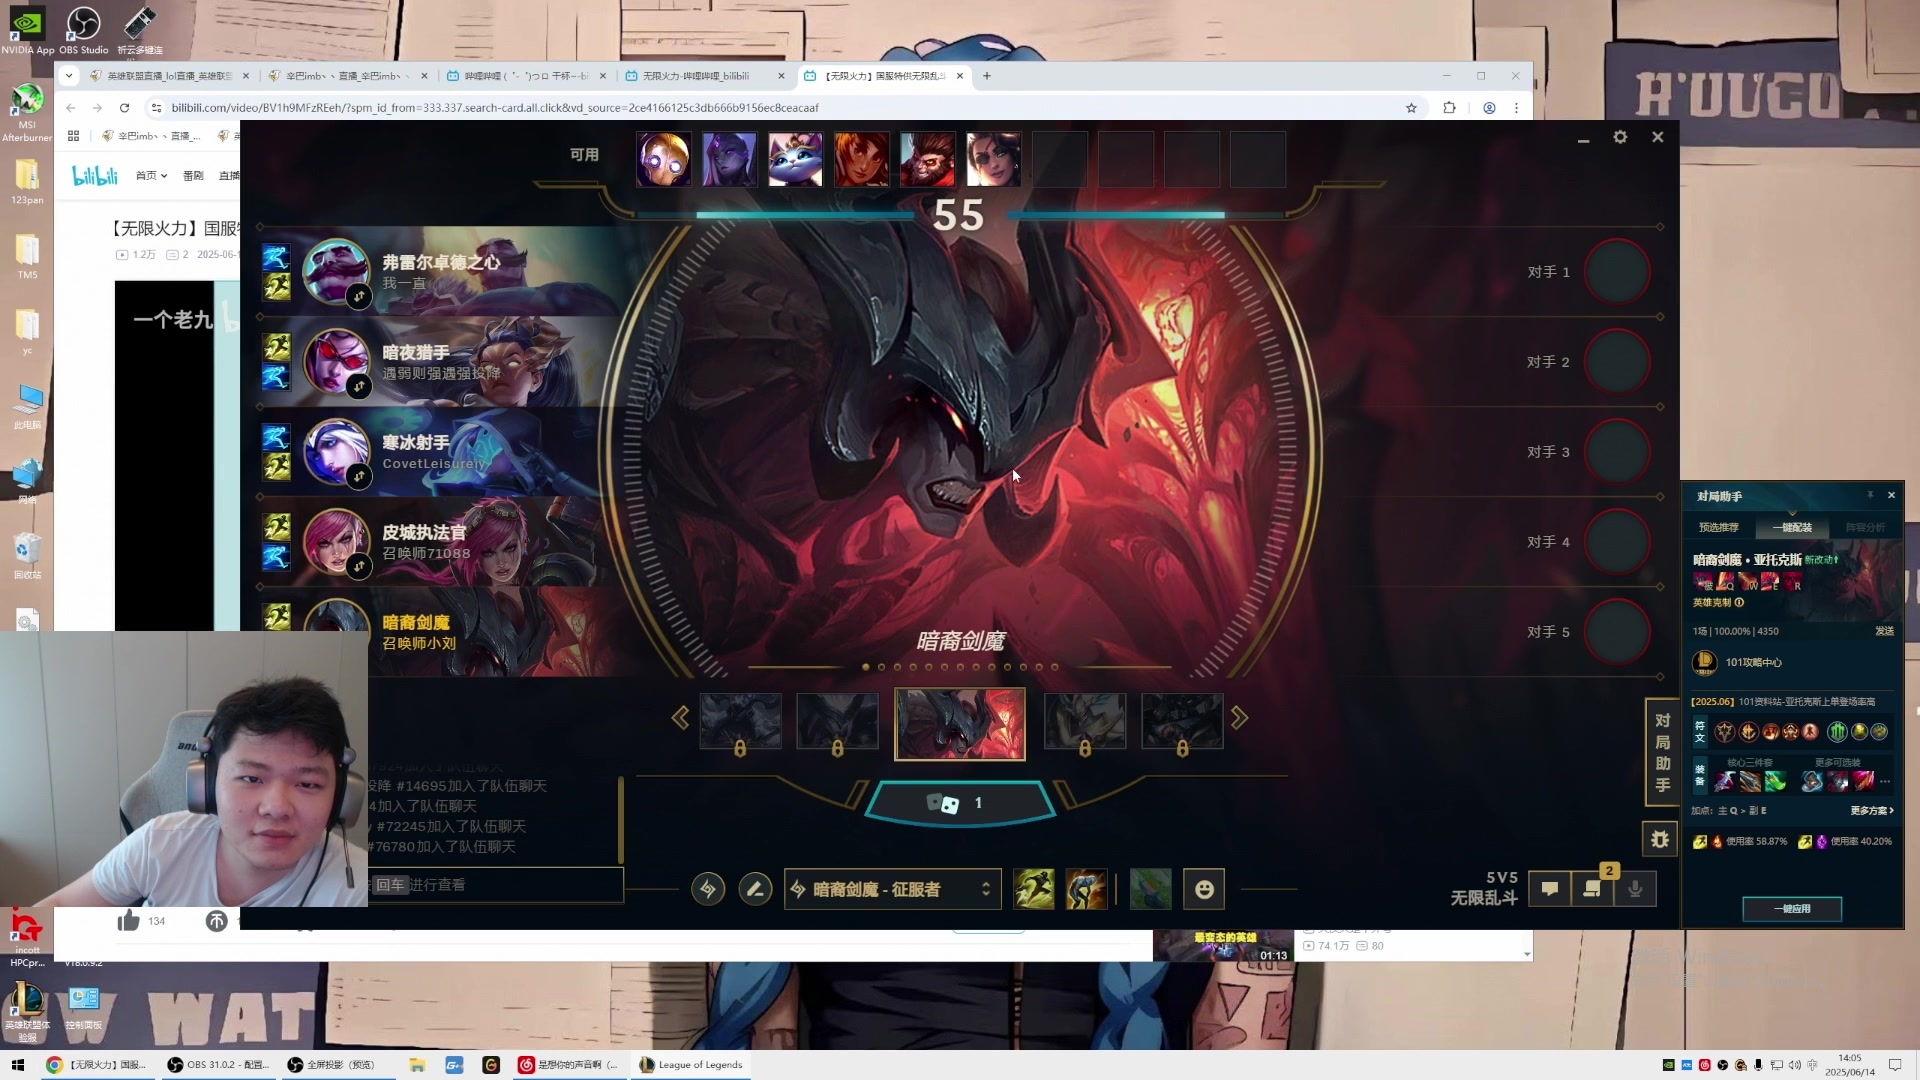Select the currently highlighted Aatrox skin thumbnail

pos(960,724)
